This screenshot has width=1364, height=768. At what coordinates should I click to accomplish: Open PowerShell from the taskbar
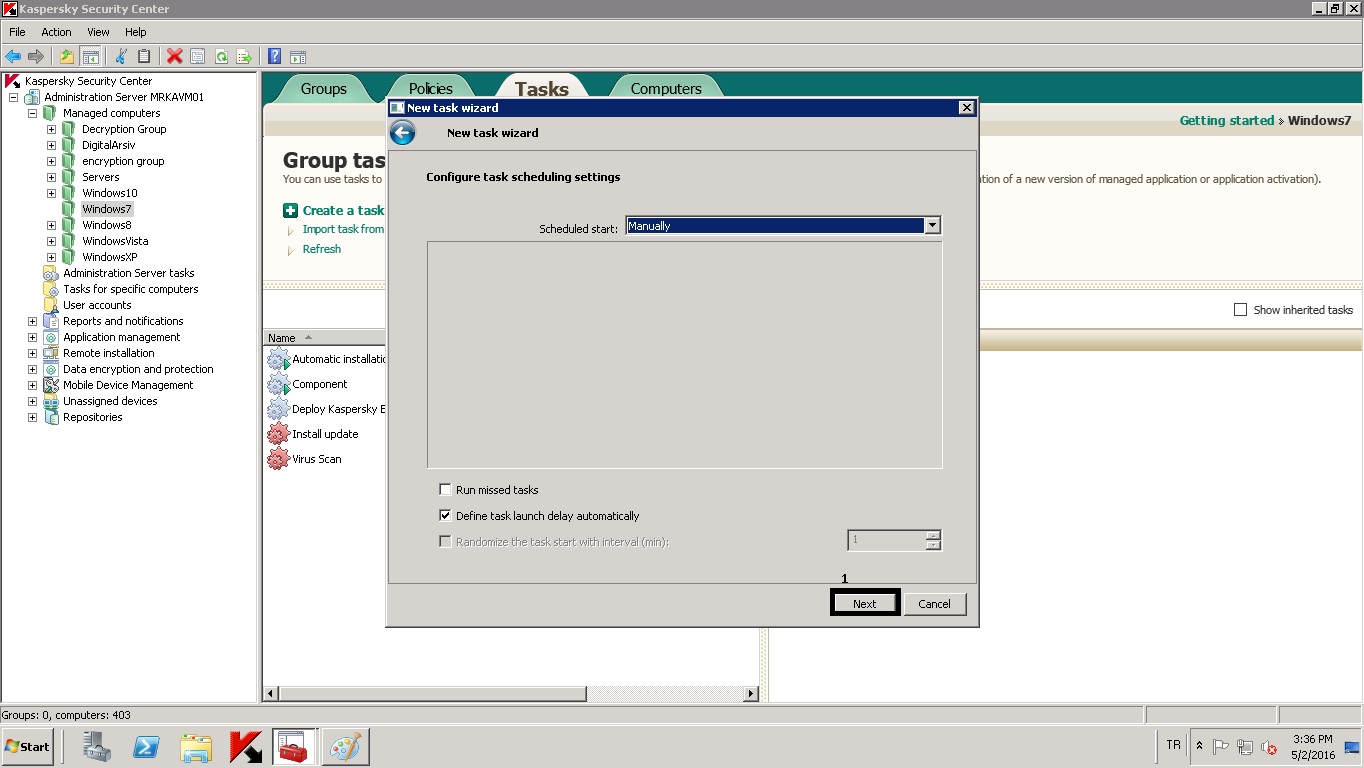coord(147,746)
